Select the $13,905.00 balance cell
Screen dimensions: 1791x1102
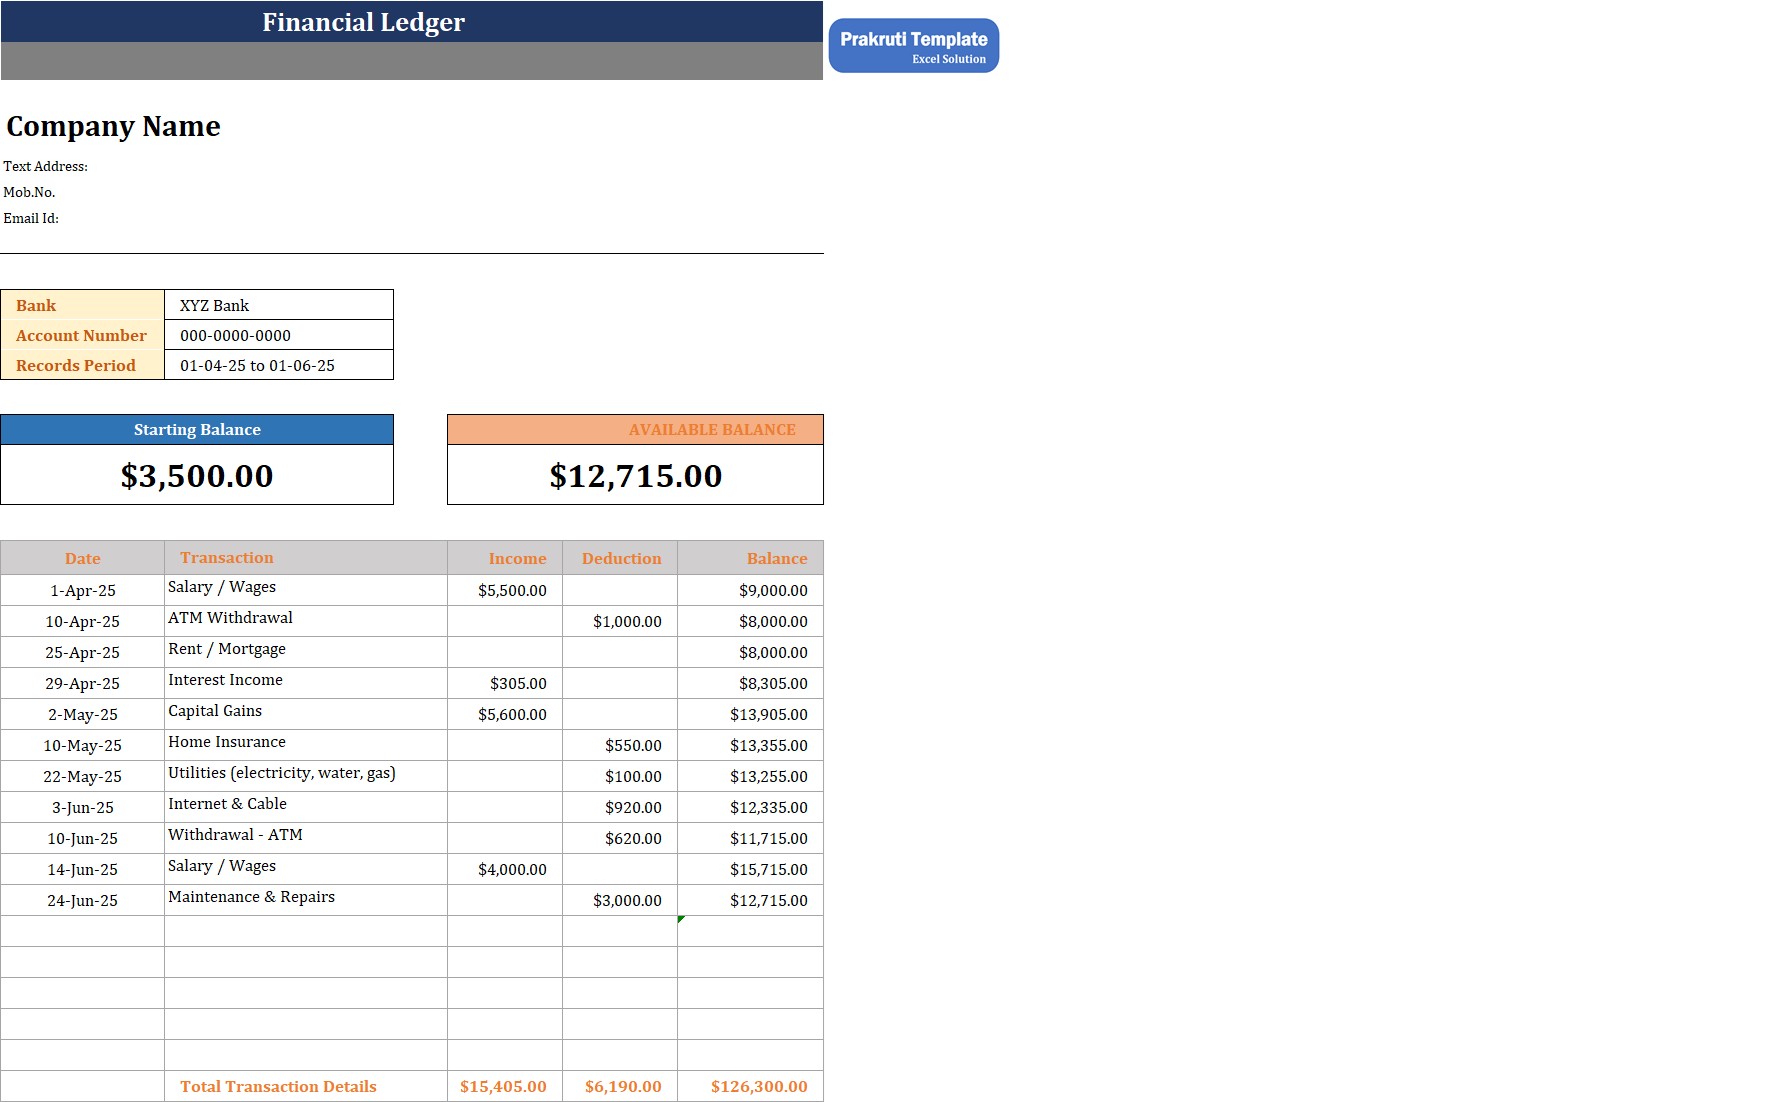750,714
